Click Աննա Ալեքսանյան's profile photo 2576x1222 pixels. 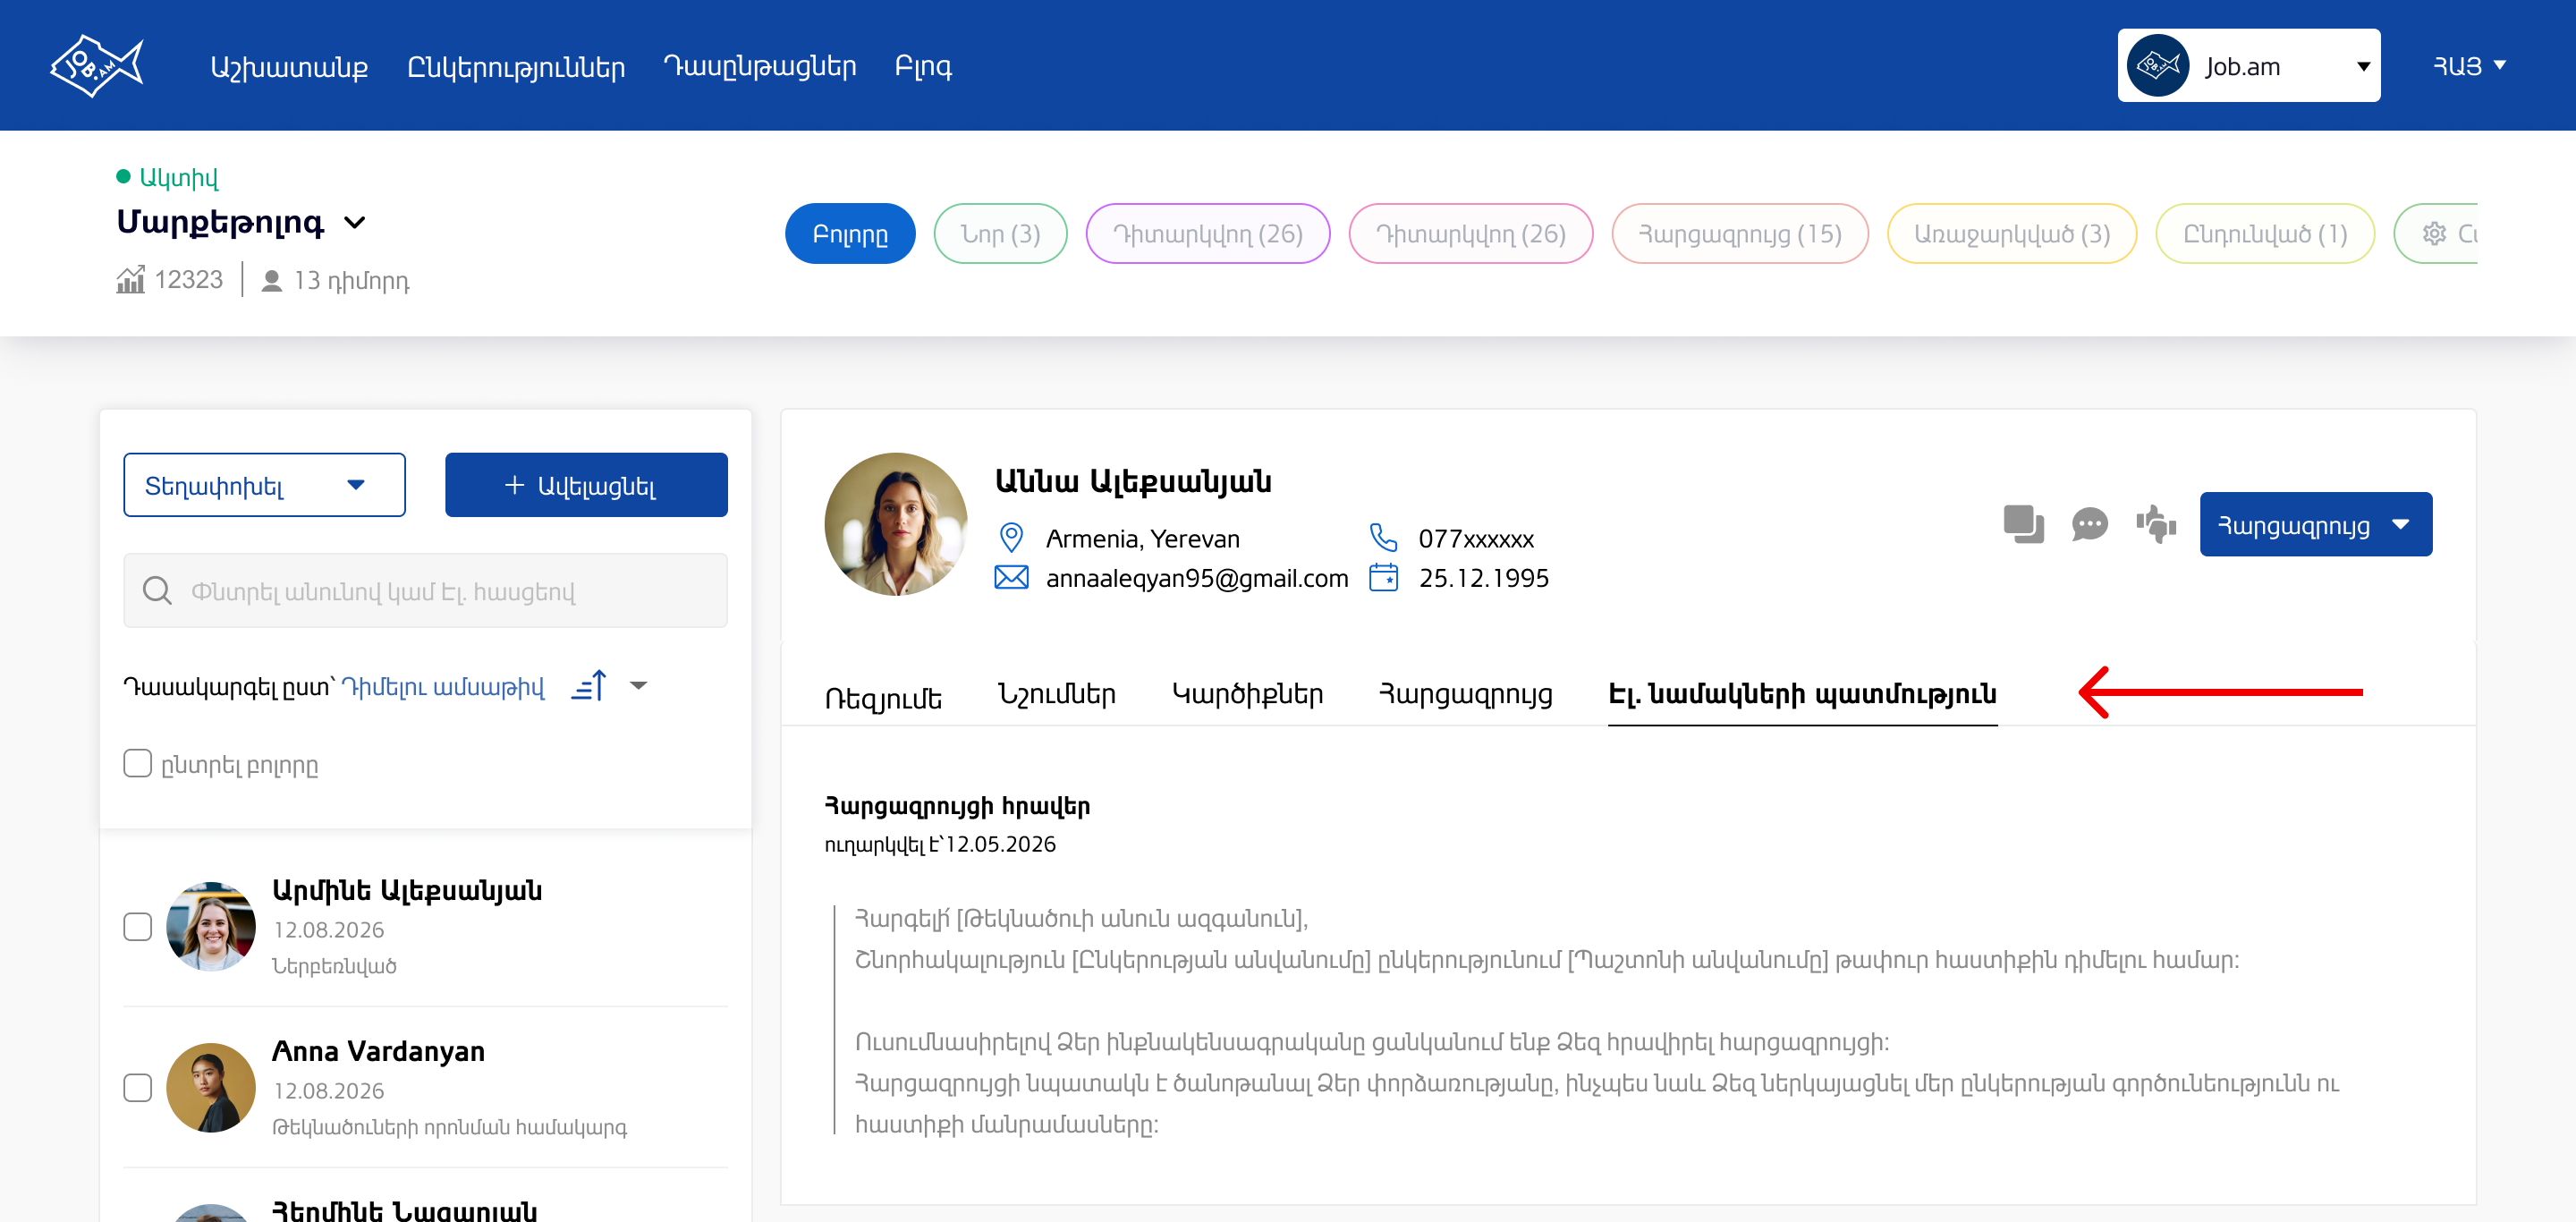895,524
